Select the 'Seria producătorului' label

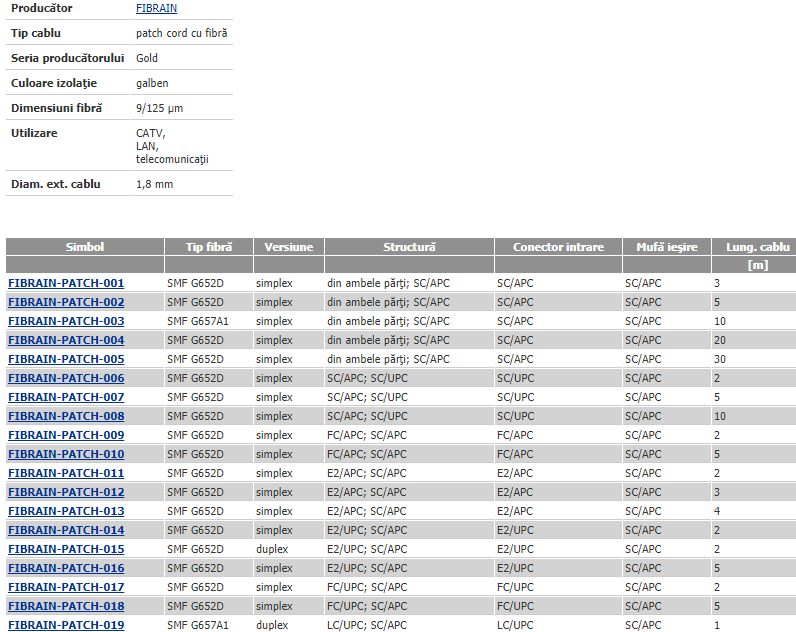68,58
